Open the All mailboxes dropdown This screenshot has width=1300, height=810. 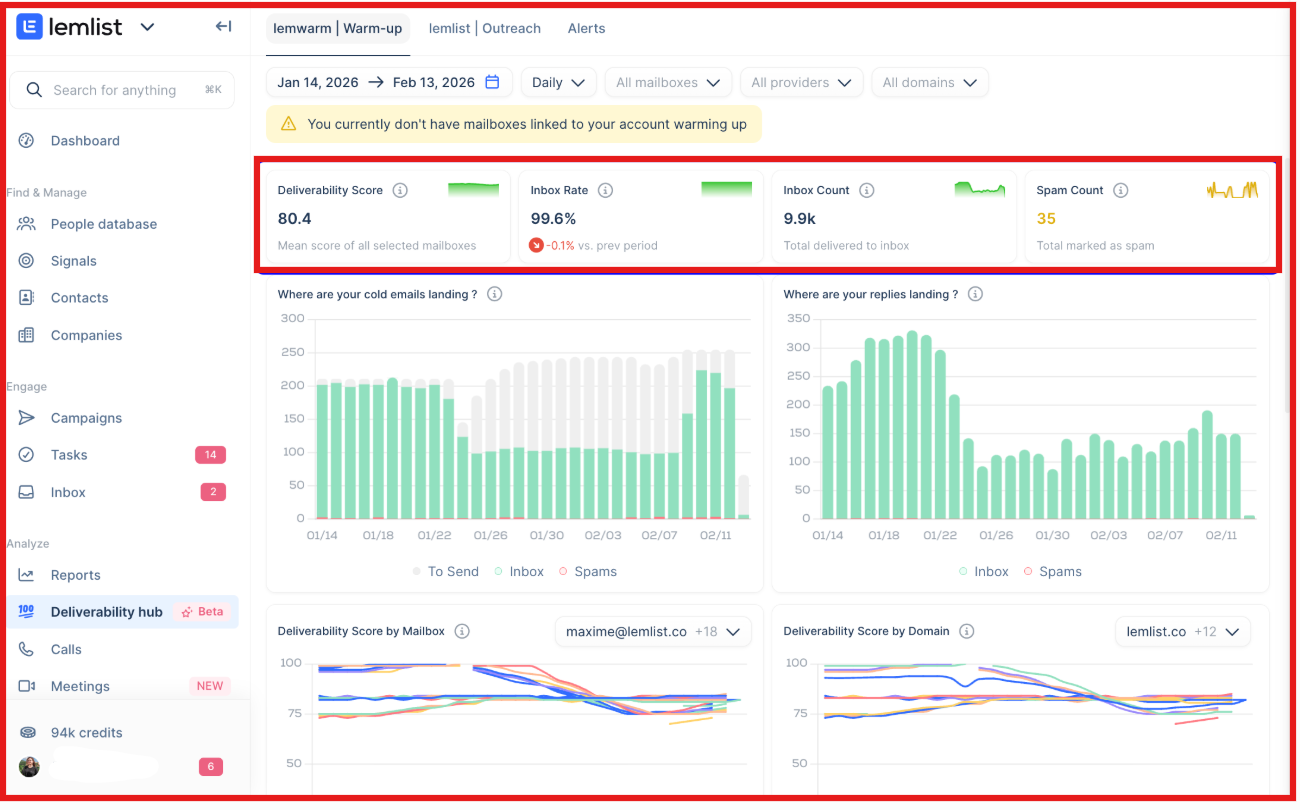(x=668, y=82)
